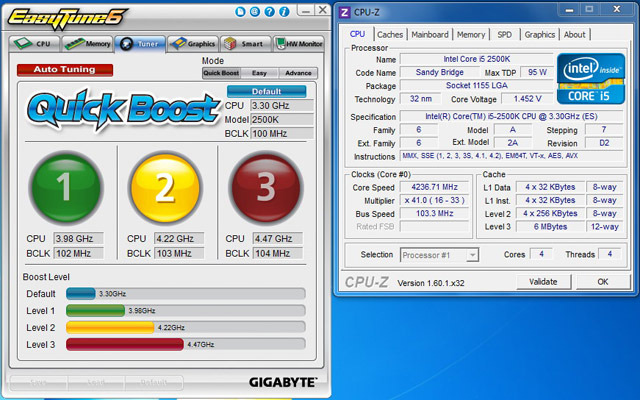Click the document icon in EasyTune6 title bar
The height and width of the screenshot is (400, 640).
coord(240,11)
